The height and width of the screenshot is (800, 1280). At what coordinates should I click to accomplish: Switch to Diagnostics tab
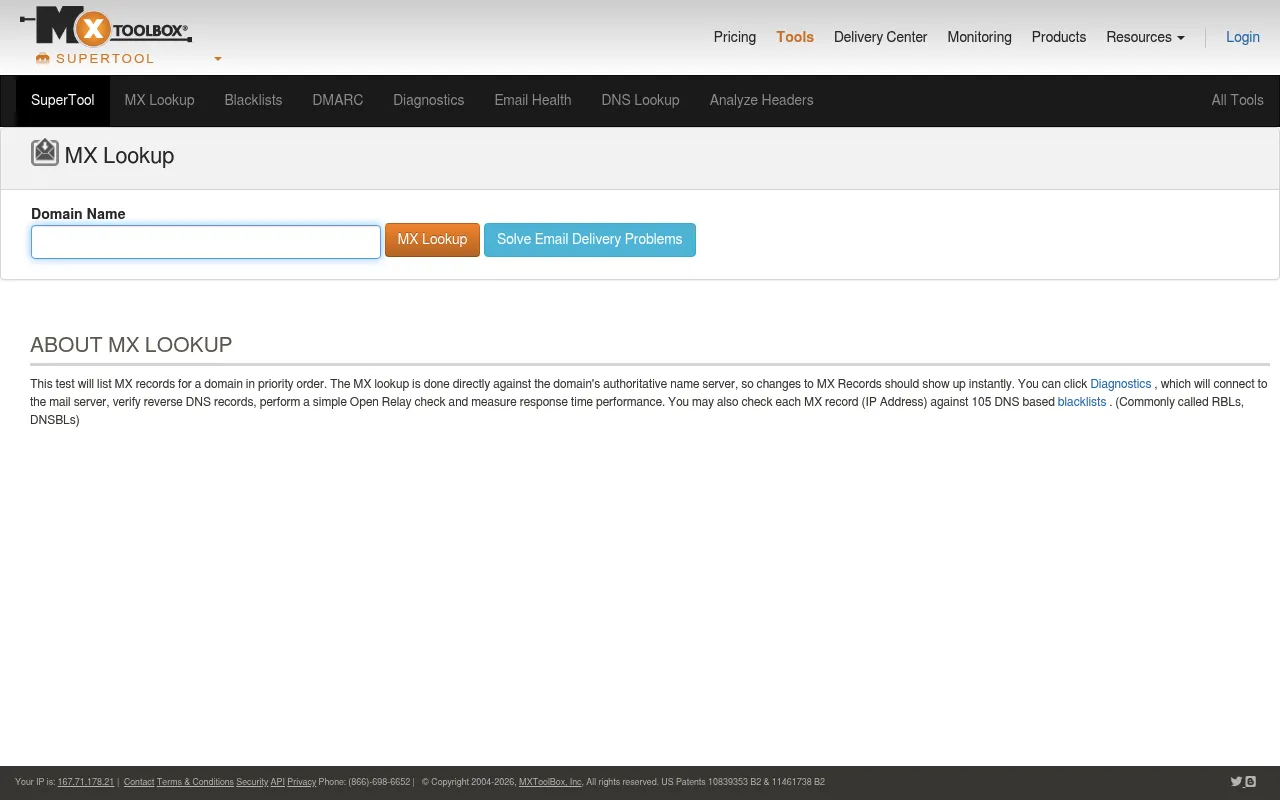[x=428, y=100]
